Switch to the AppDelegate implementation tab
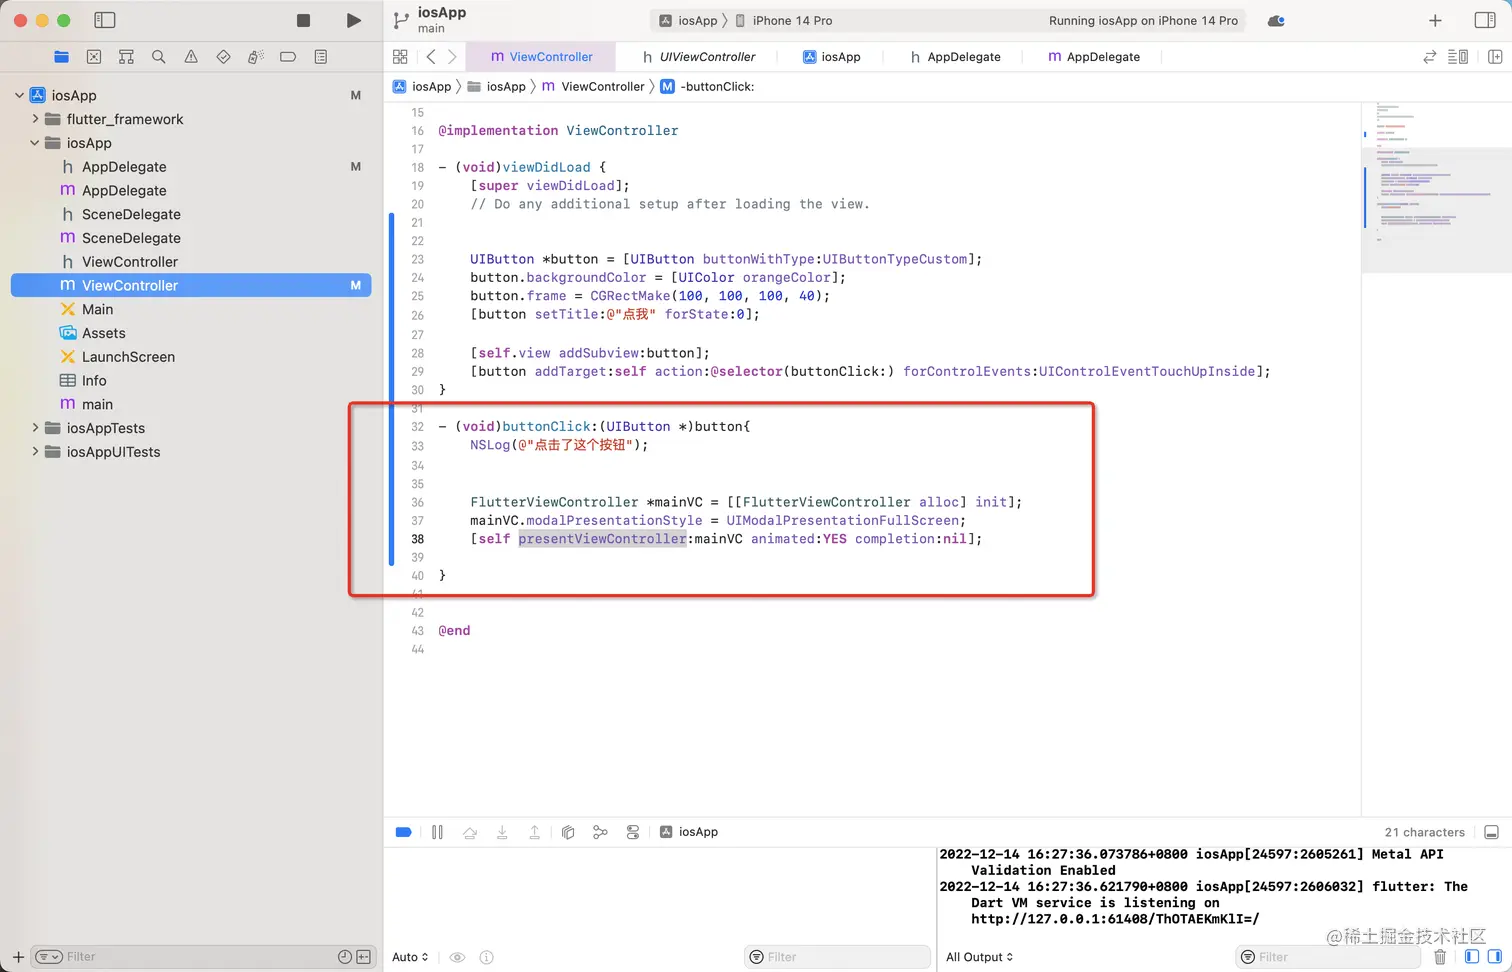This screenshot has width=1512, height=972. [x=1094, y=57]
